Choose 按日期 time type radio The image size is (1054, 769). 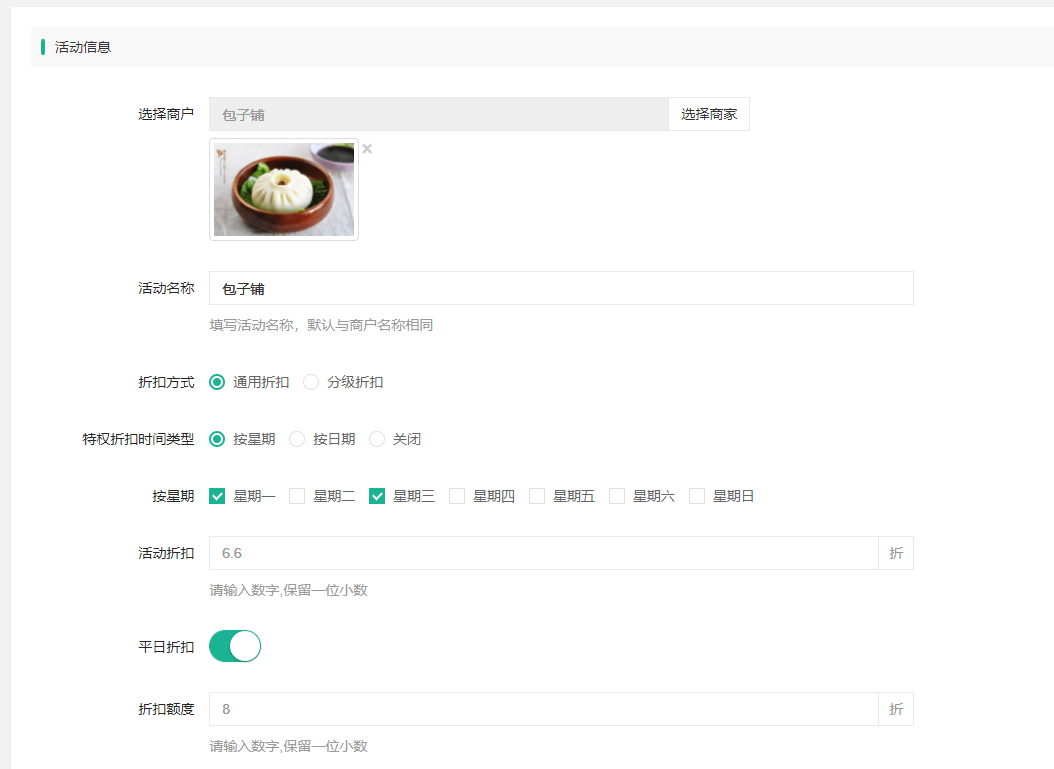click(296, 439)
